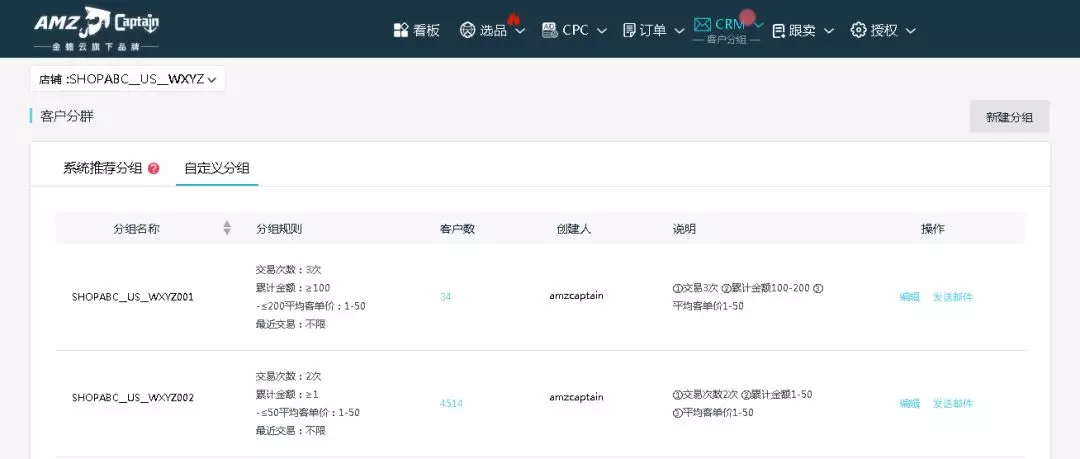The image size is (1080, 459).
Task: Click the CPC ad icon
Action: [x=550, y=30]
